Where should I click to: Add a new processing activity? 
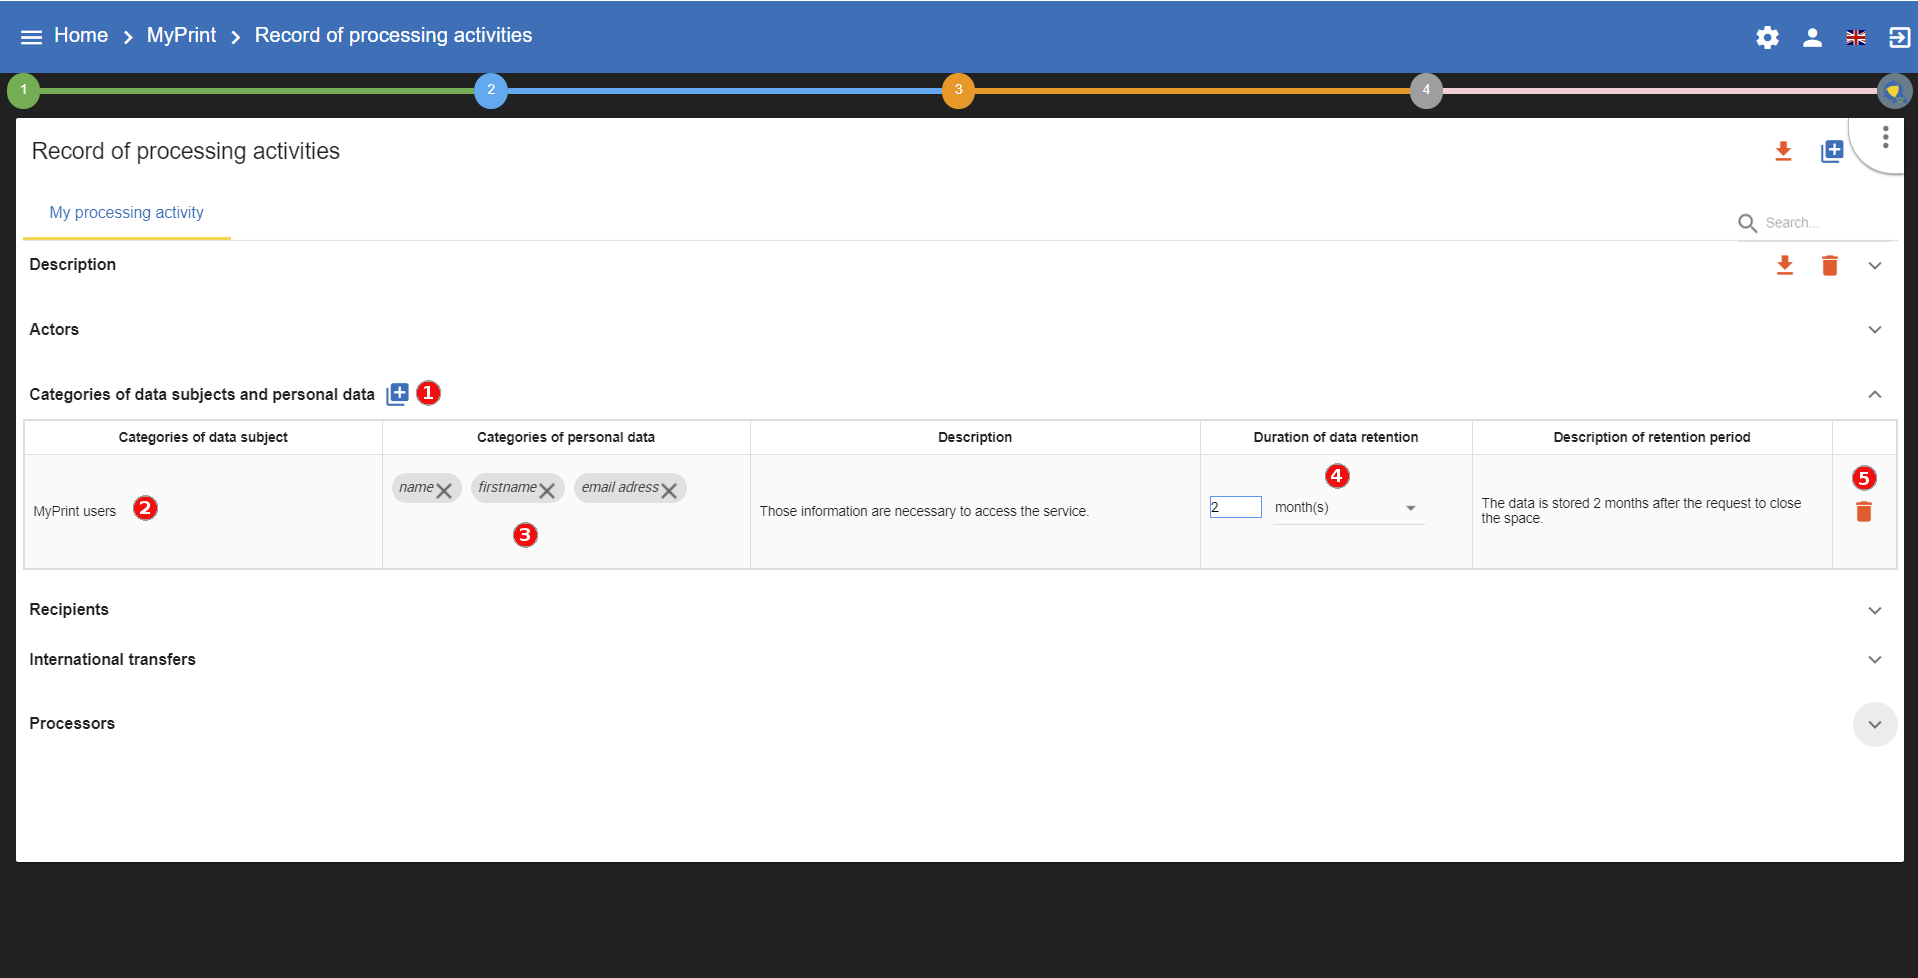pyautogui.click(x=1832, y=151)
